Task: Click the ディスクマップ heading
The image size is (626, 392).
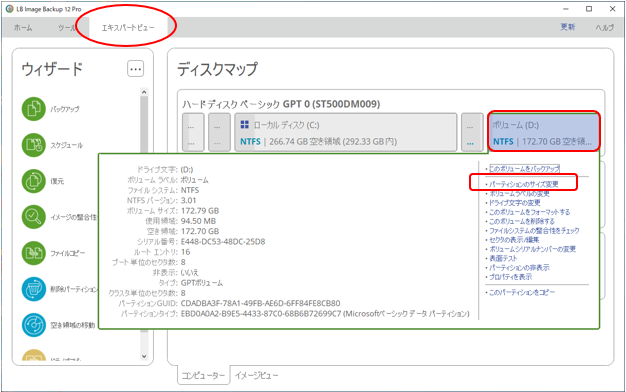Action: 218,69
